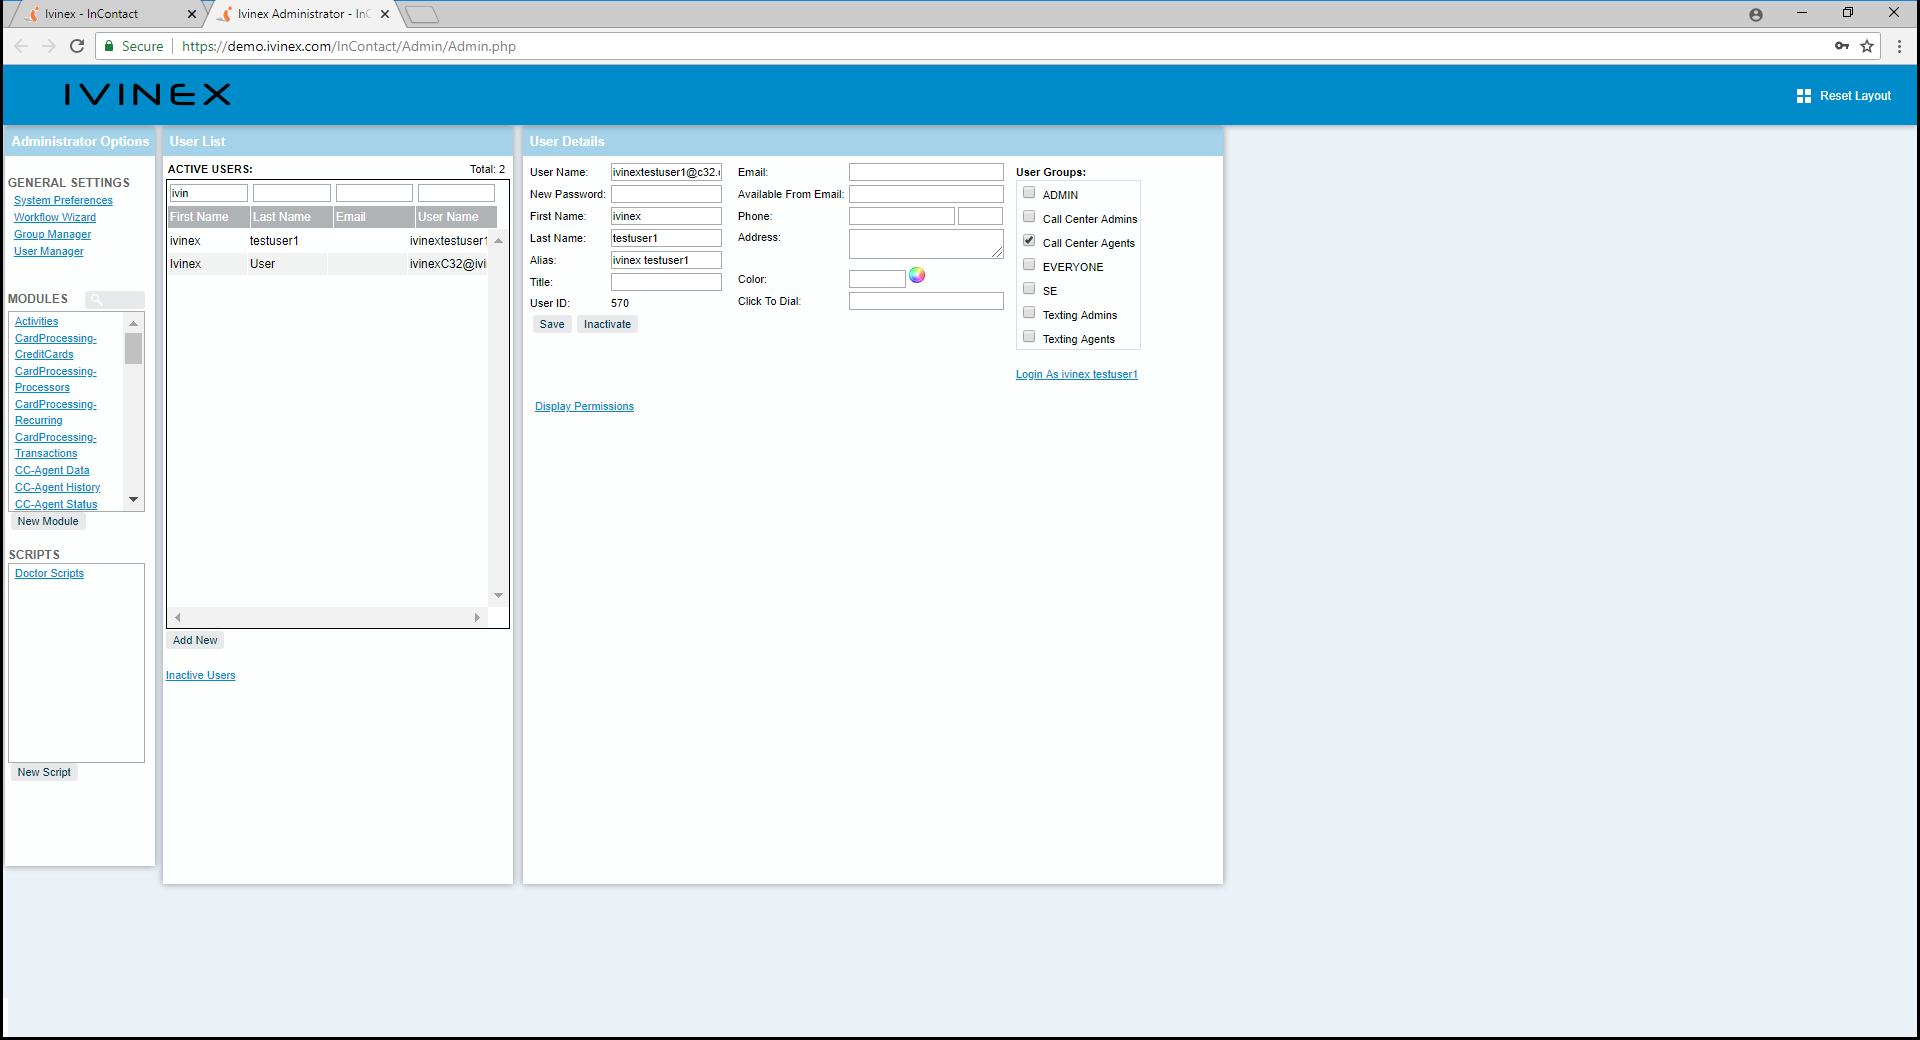Sort users by User Name column
This screenshot has width=1920, height=1040.
click(x=456, y=217)
